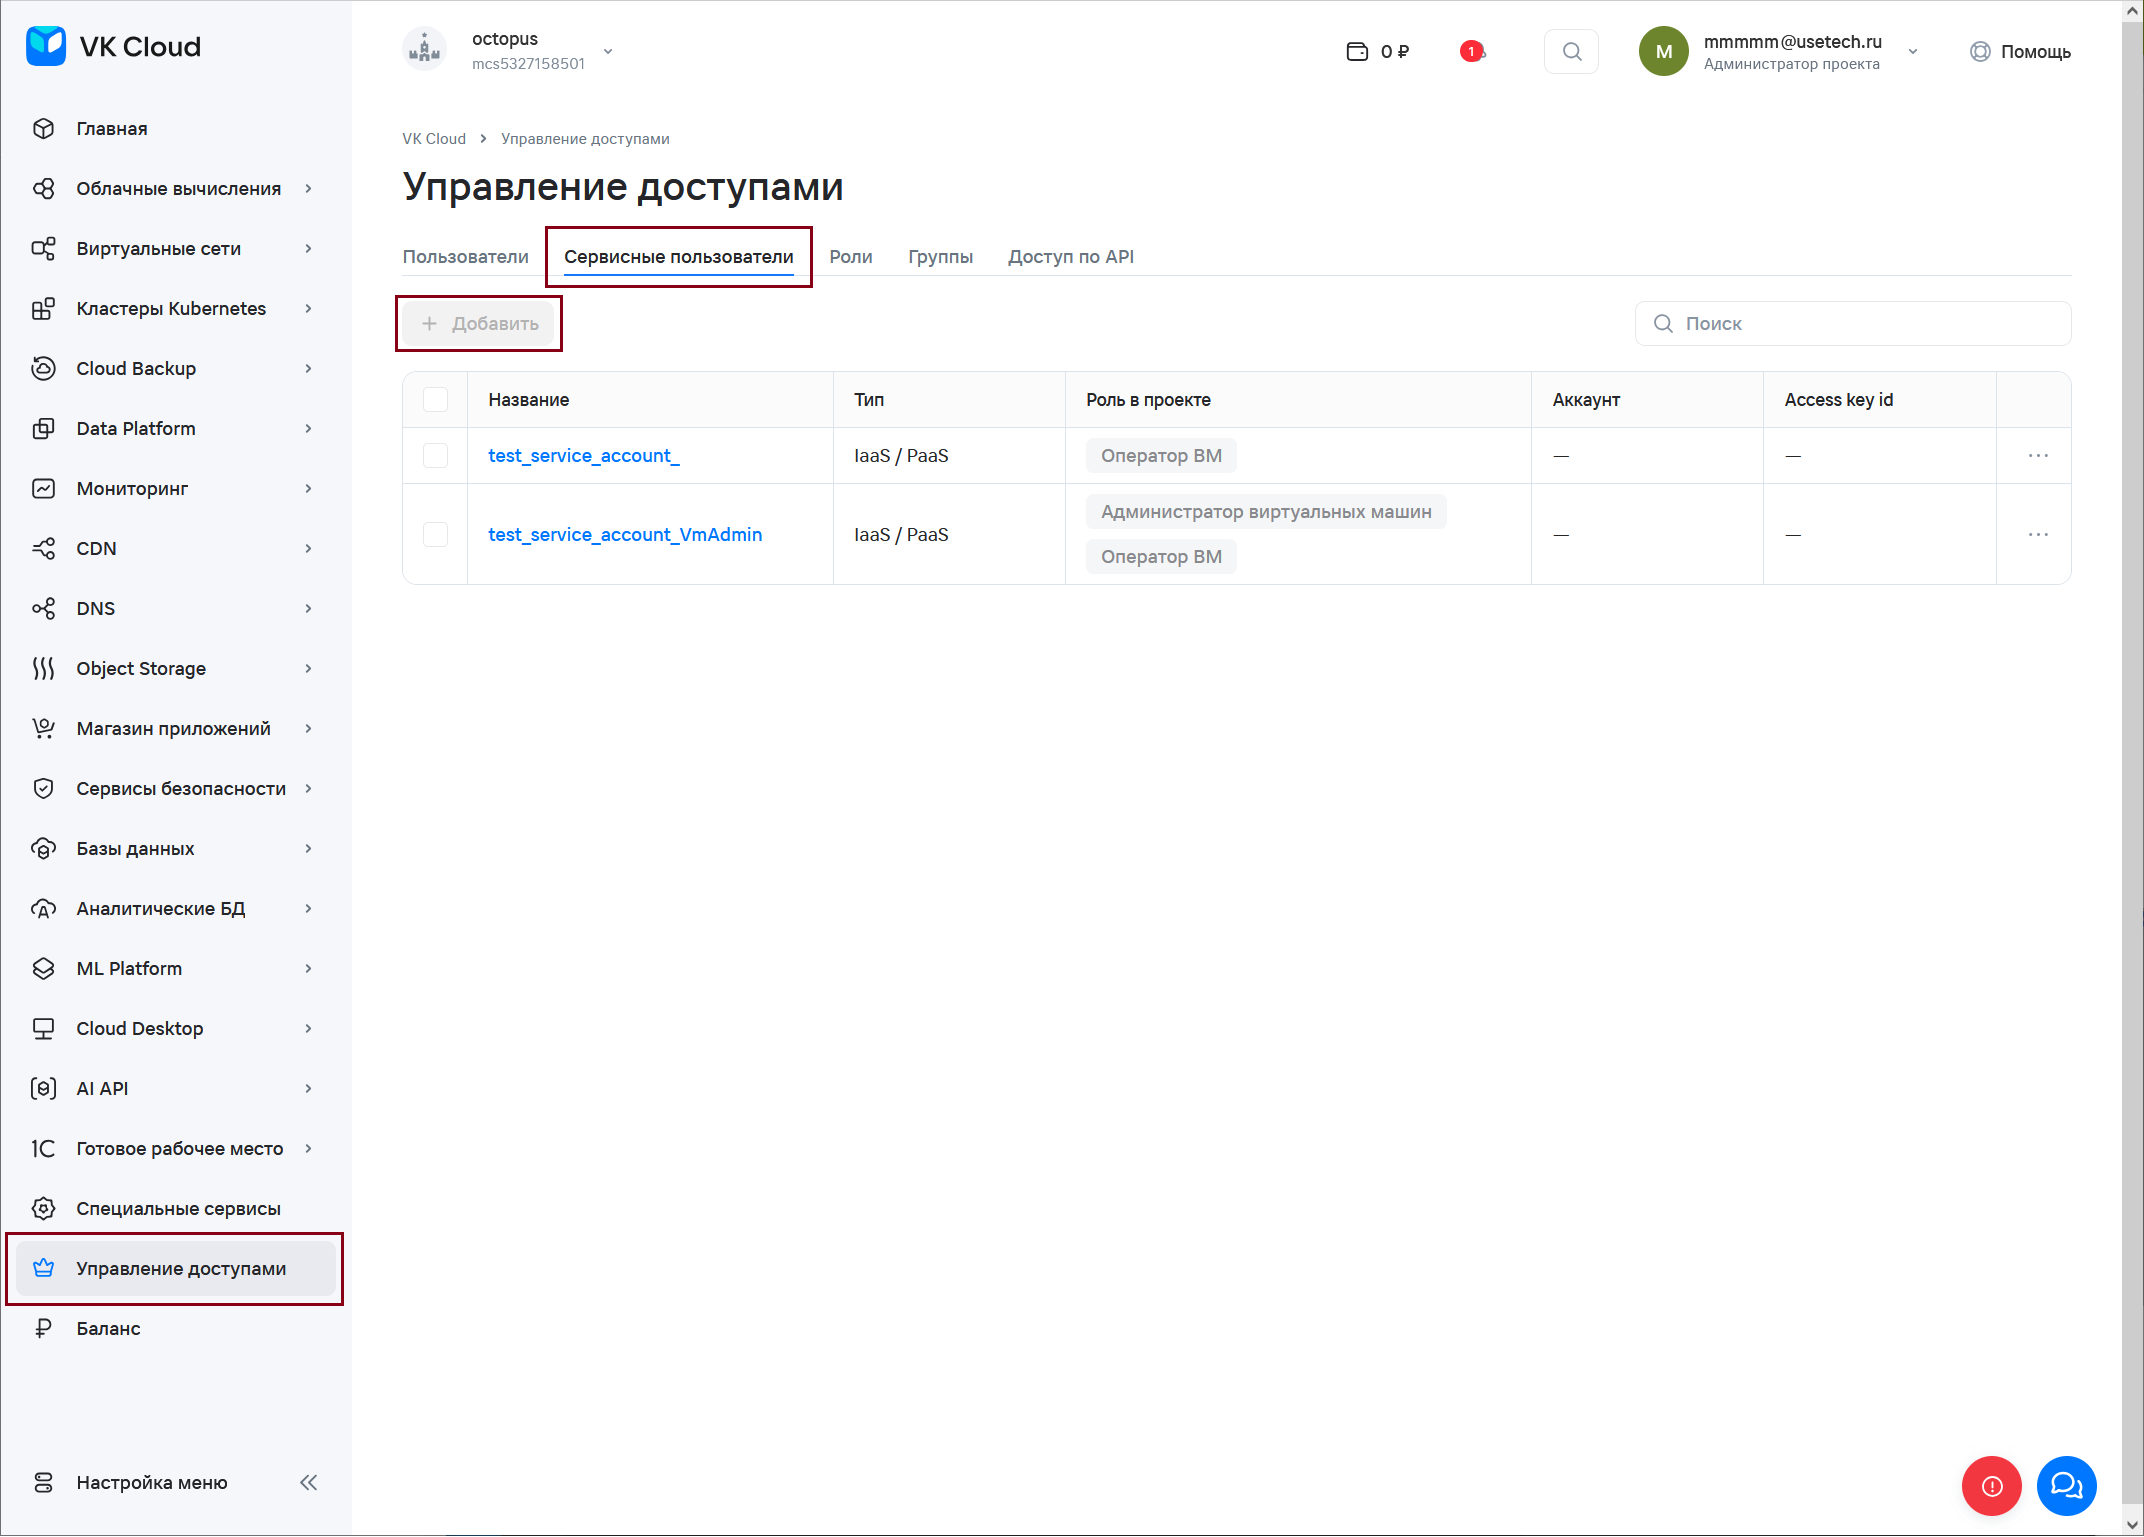Click the wallet balance icon

coord(1357,51)
